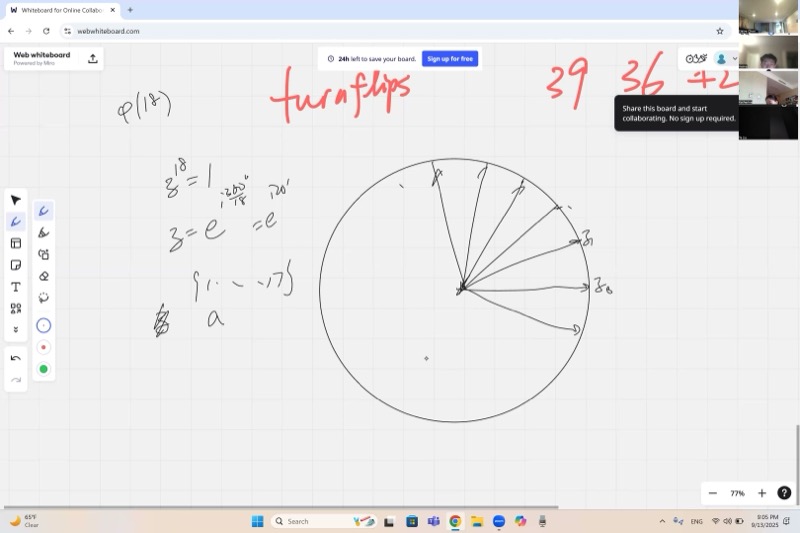
Task: Select the green pen color swatch
Action: coord(43,369)
